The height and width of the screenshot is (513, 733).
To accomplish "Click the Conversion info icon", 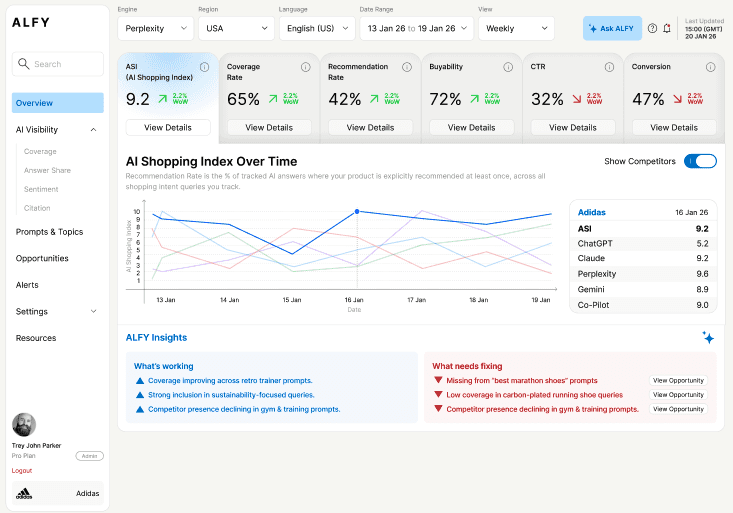I will point(711,67).
